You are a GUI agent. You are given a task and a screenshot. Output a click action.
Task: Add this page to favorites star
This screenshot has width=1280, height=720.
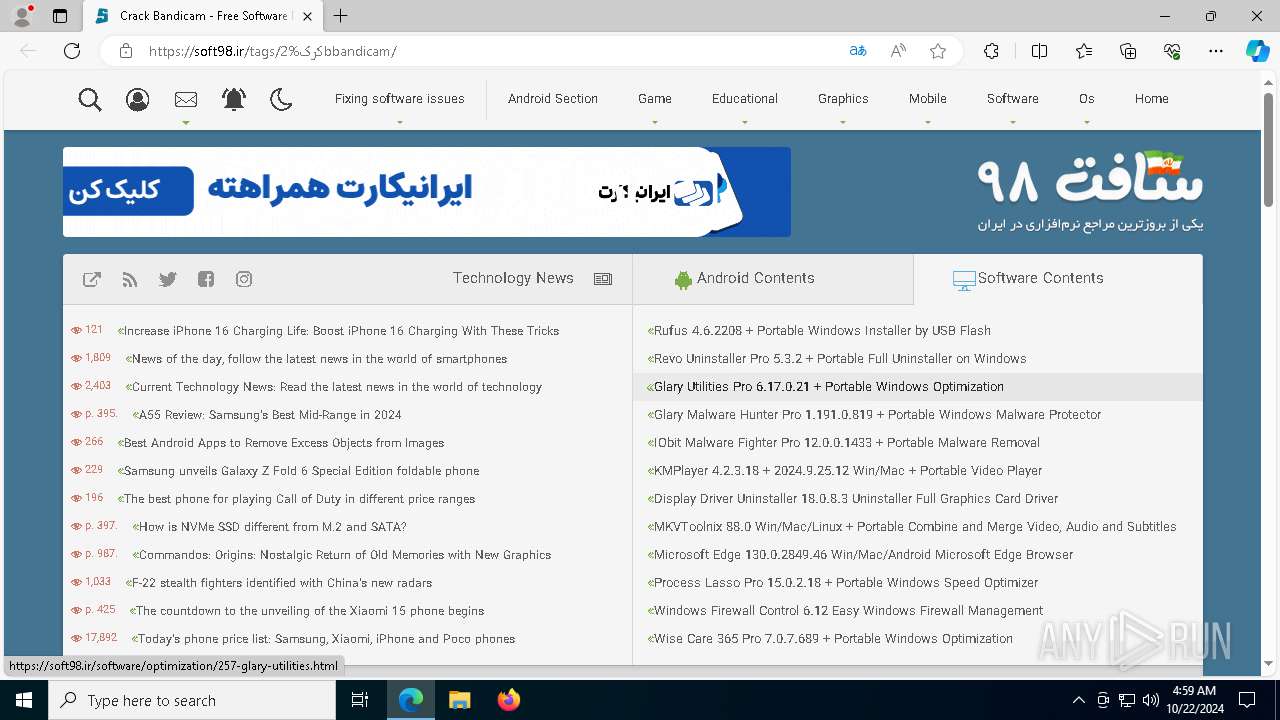point(938,51)
